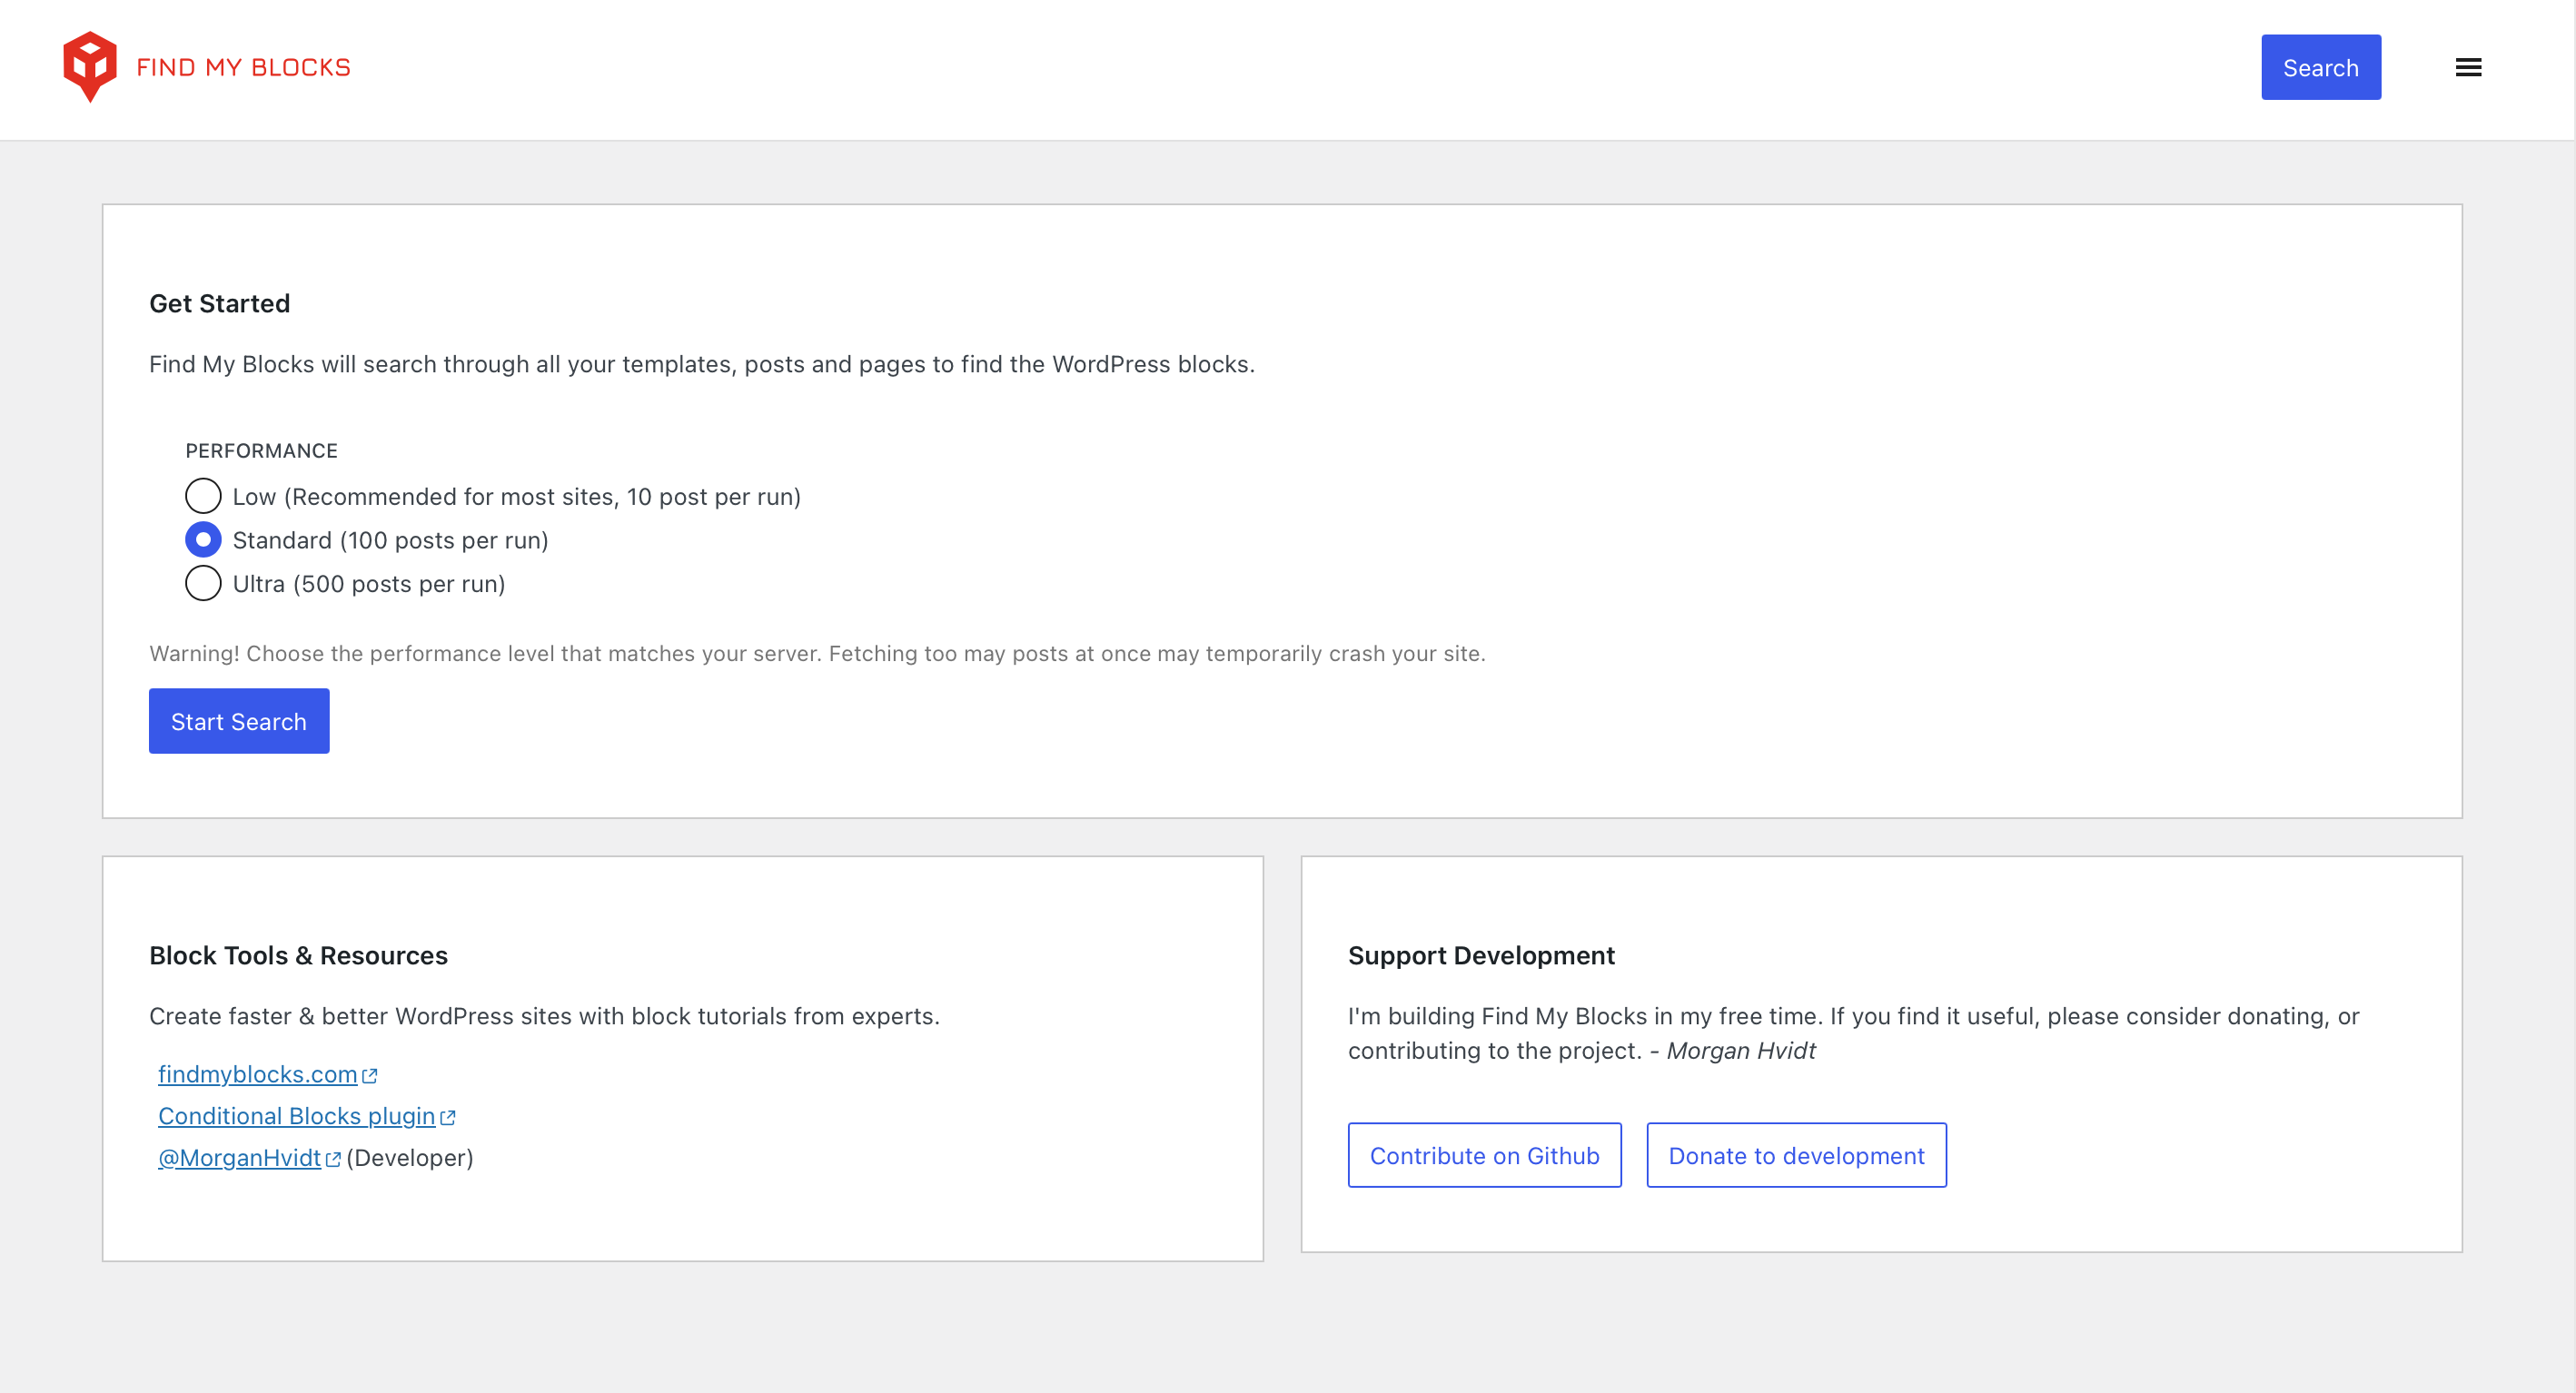2576x1393 pixels.
Task: Click the Morgan Hvidt italic signature
Action: point(1740,1050)
